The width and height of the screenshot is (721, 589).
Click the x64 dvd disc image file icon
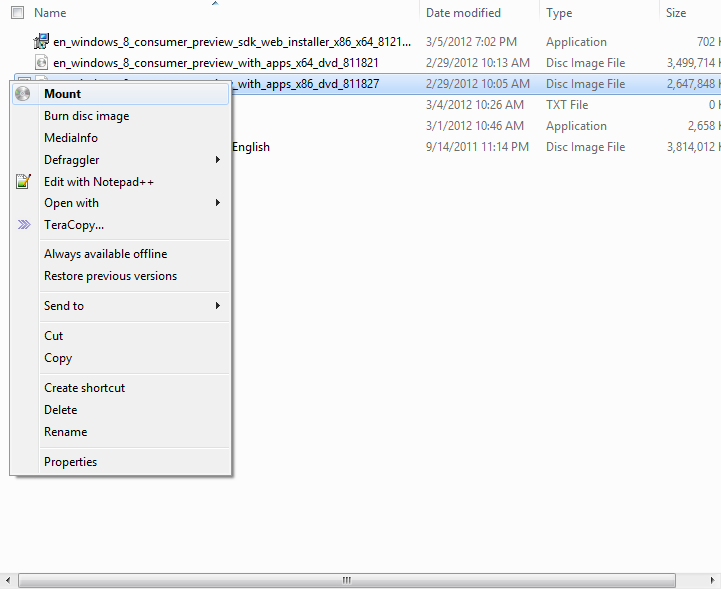pos(41,62)
